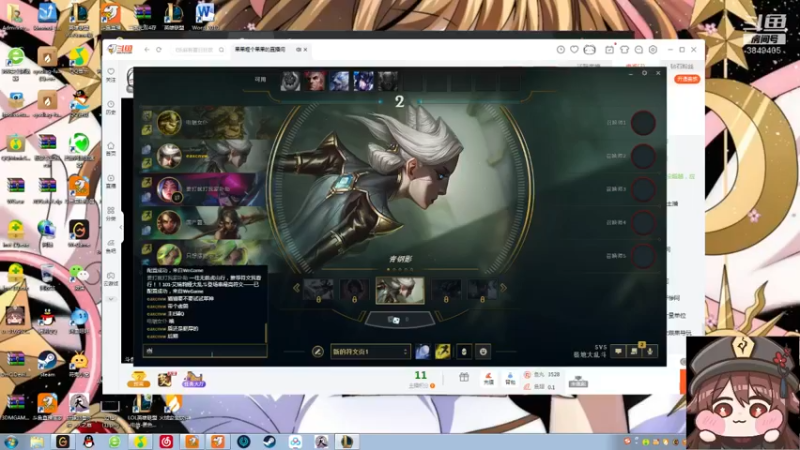Open the rune page edit pencil icon
Screen dimensions: 800x450
click(317, 351)
